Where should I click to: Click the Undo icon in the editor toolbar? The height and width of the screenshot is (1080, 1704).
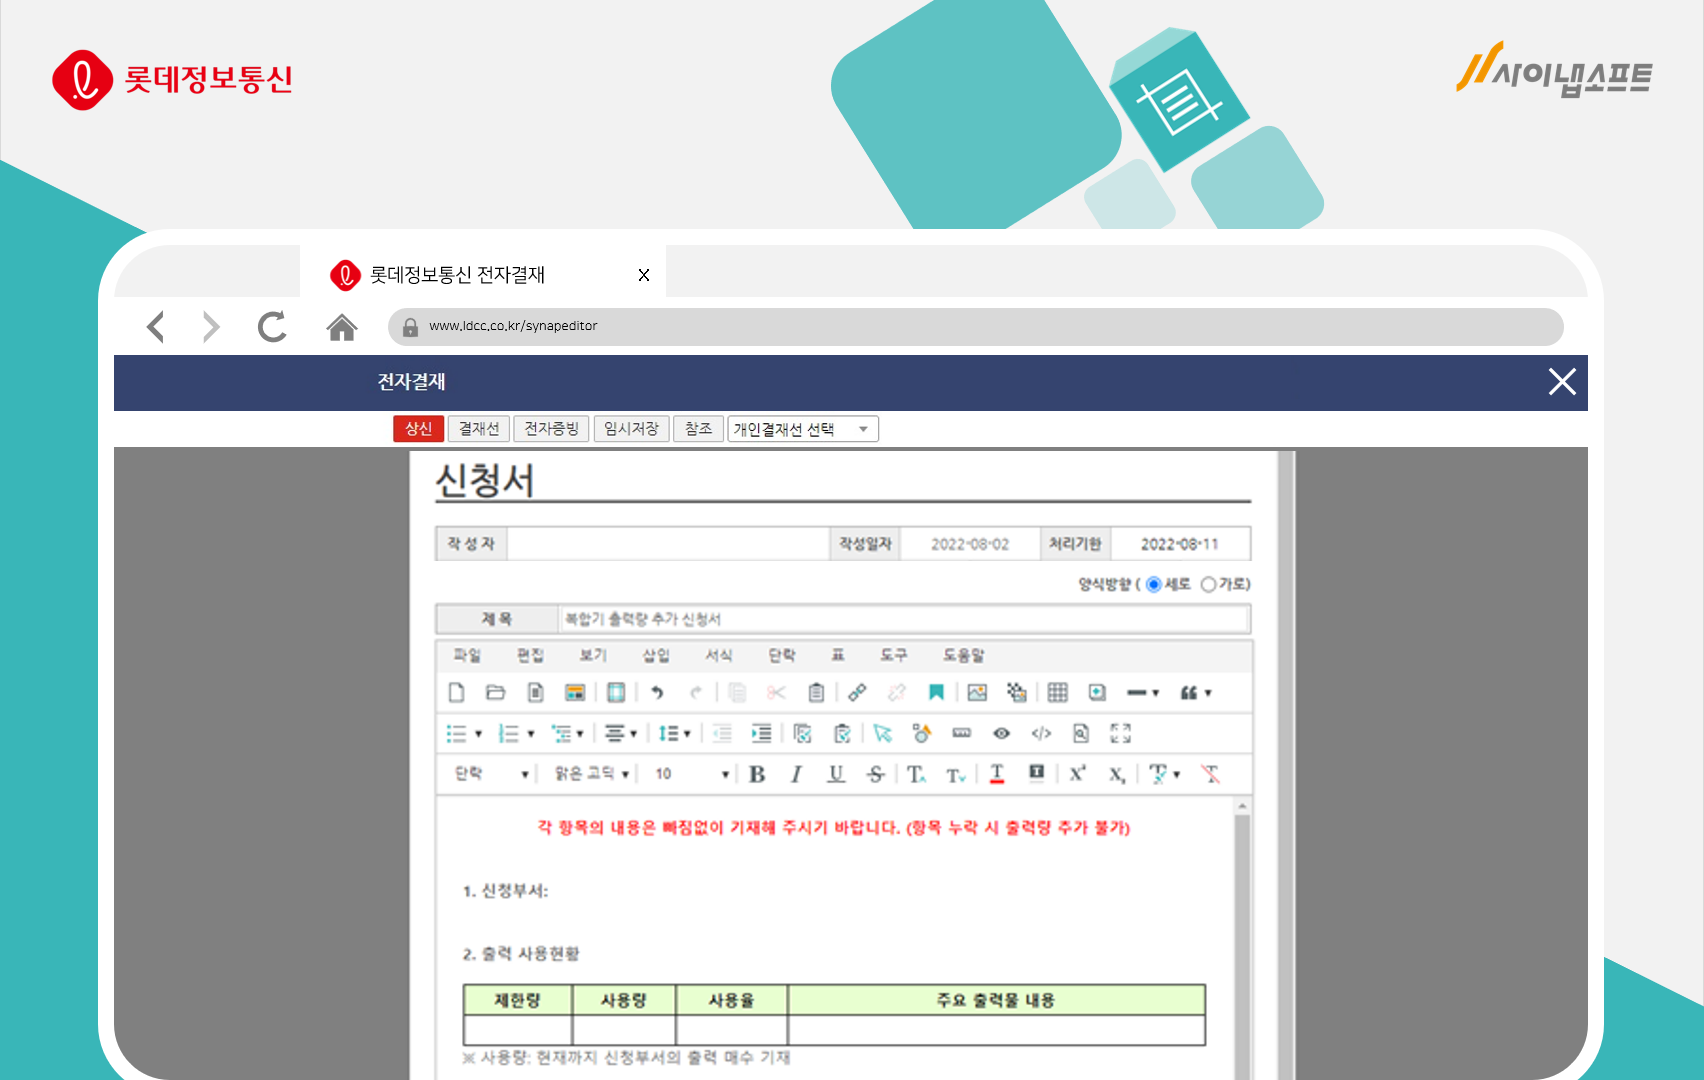658,691
